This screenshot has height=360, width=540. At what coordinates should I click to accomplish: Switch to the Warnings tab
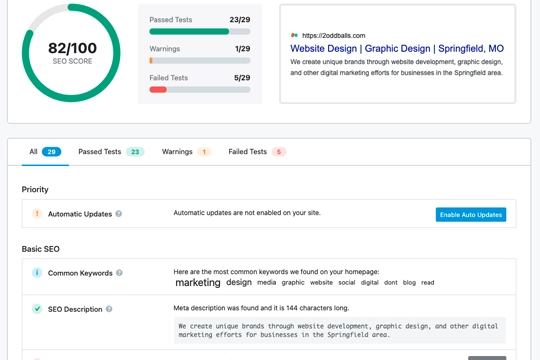pyautogui.click(x=186, y=152)
